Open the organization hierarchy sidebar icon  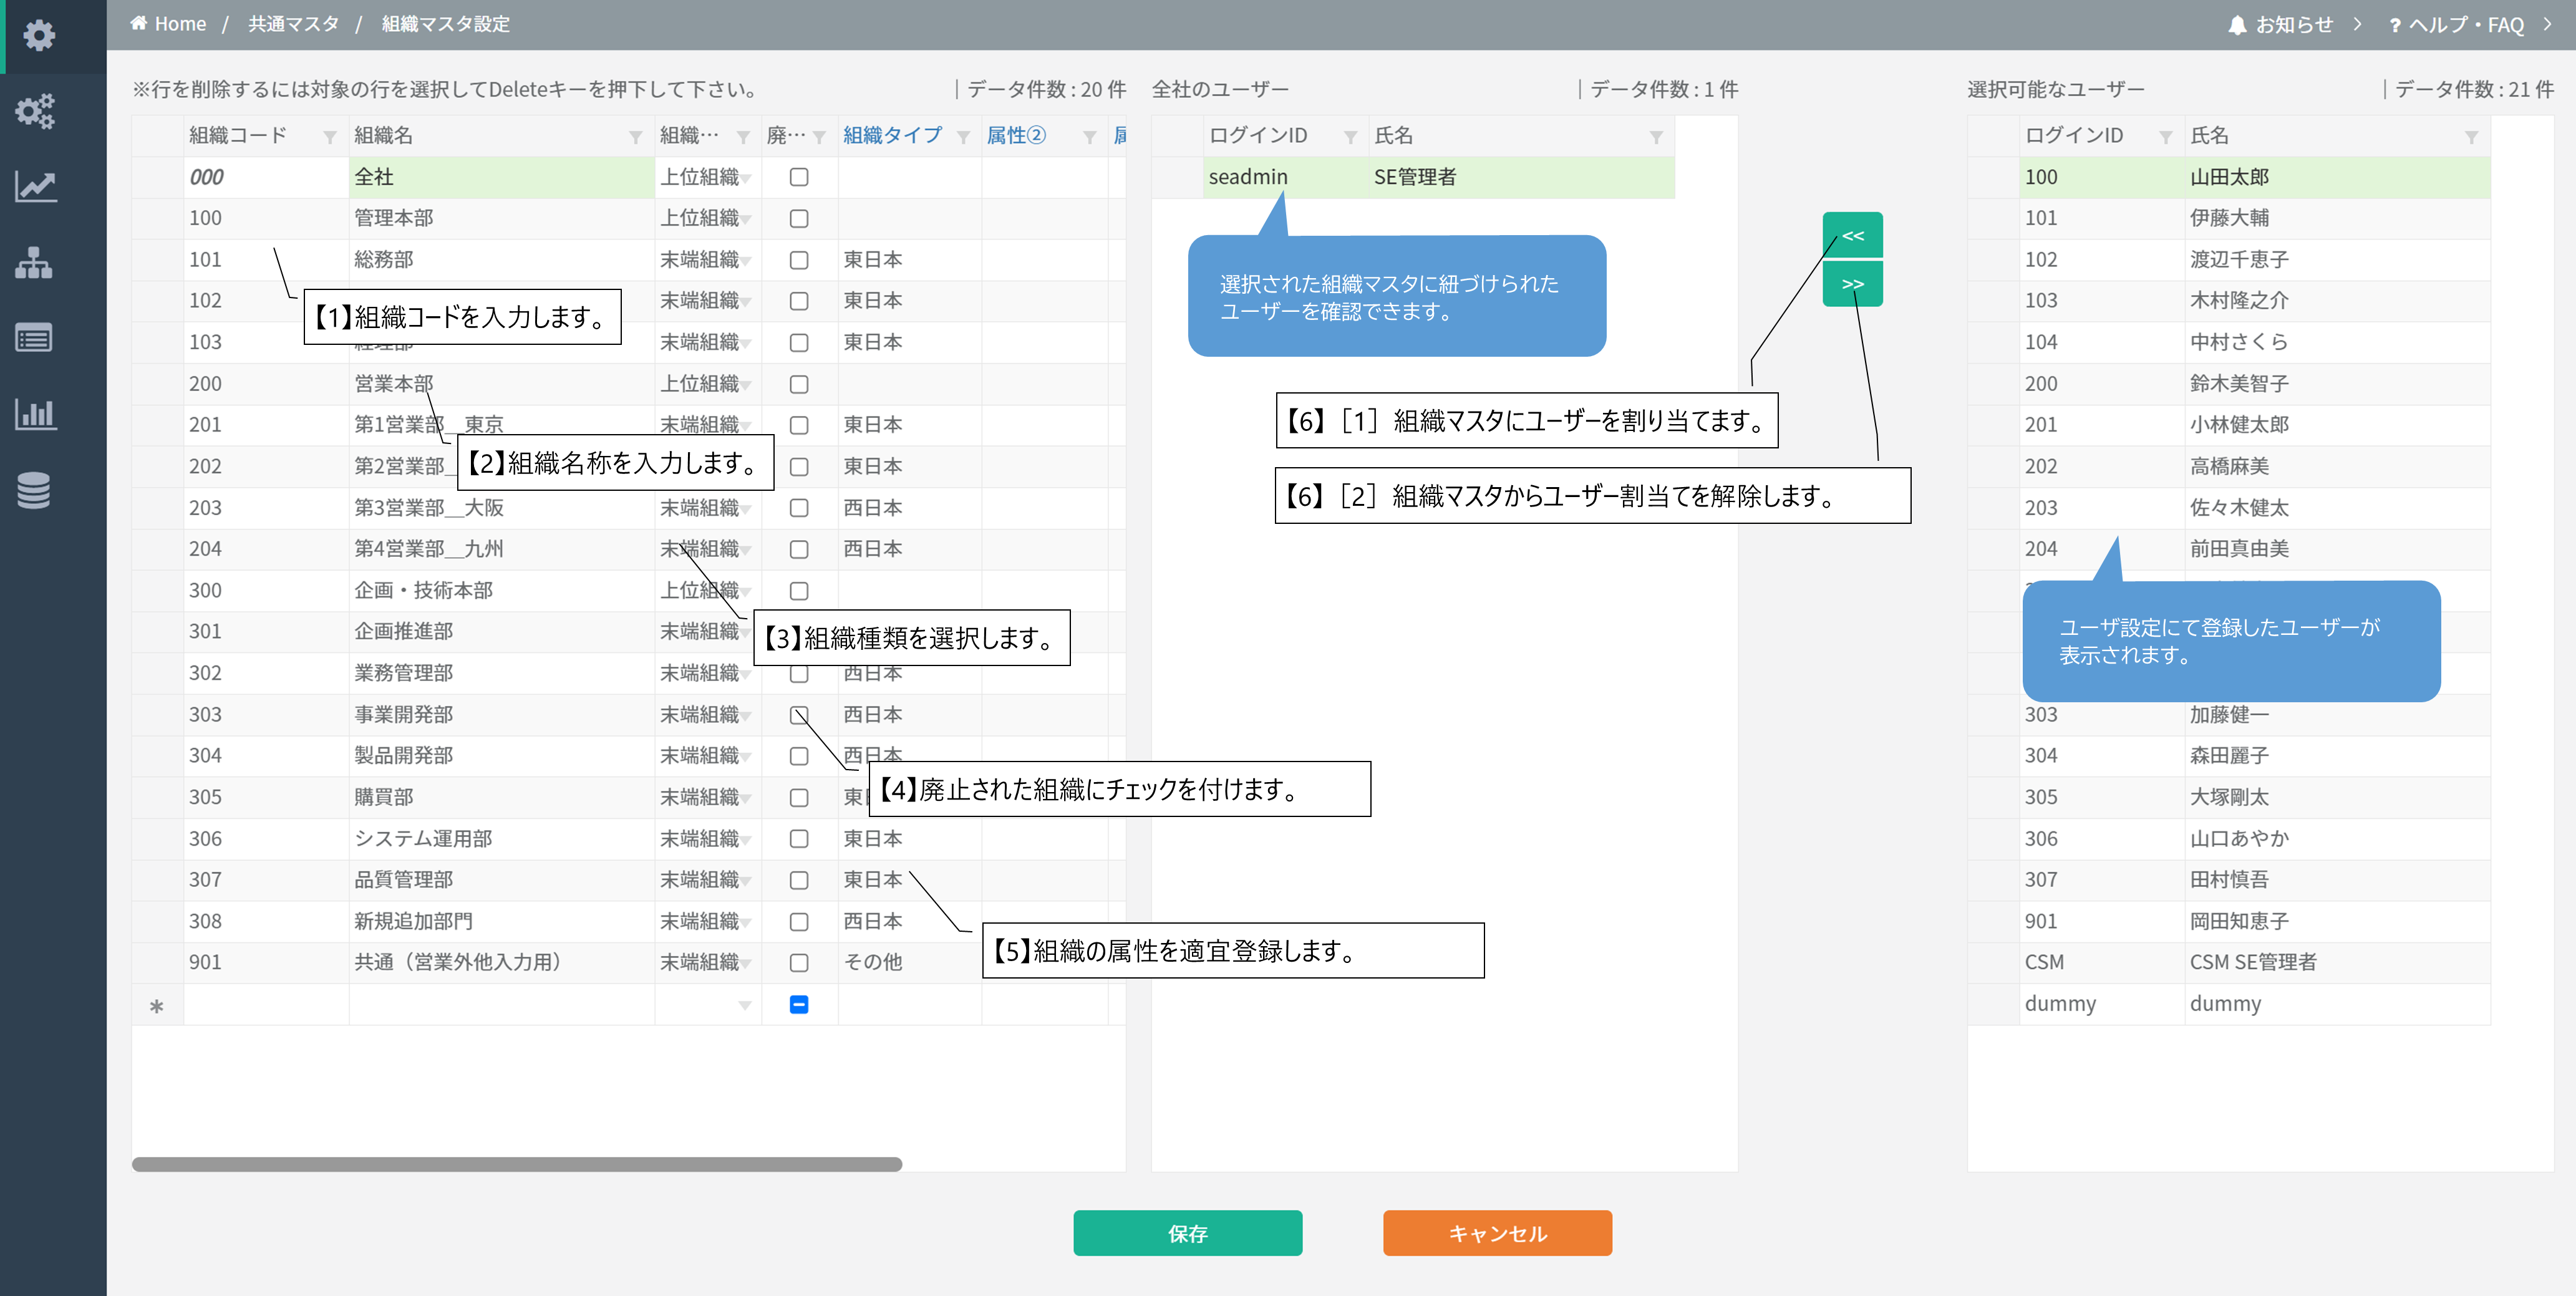[x=34, y=263]
